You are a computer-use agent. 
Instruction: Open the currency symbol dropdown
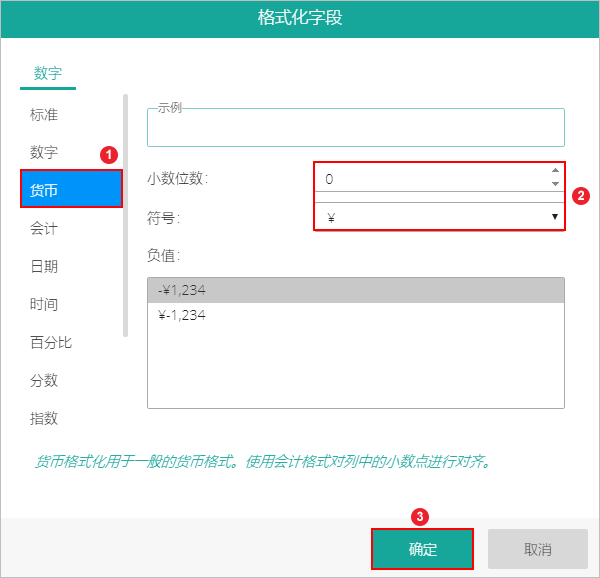coord(440,217)
